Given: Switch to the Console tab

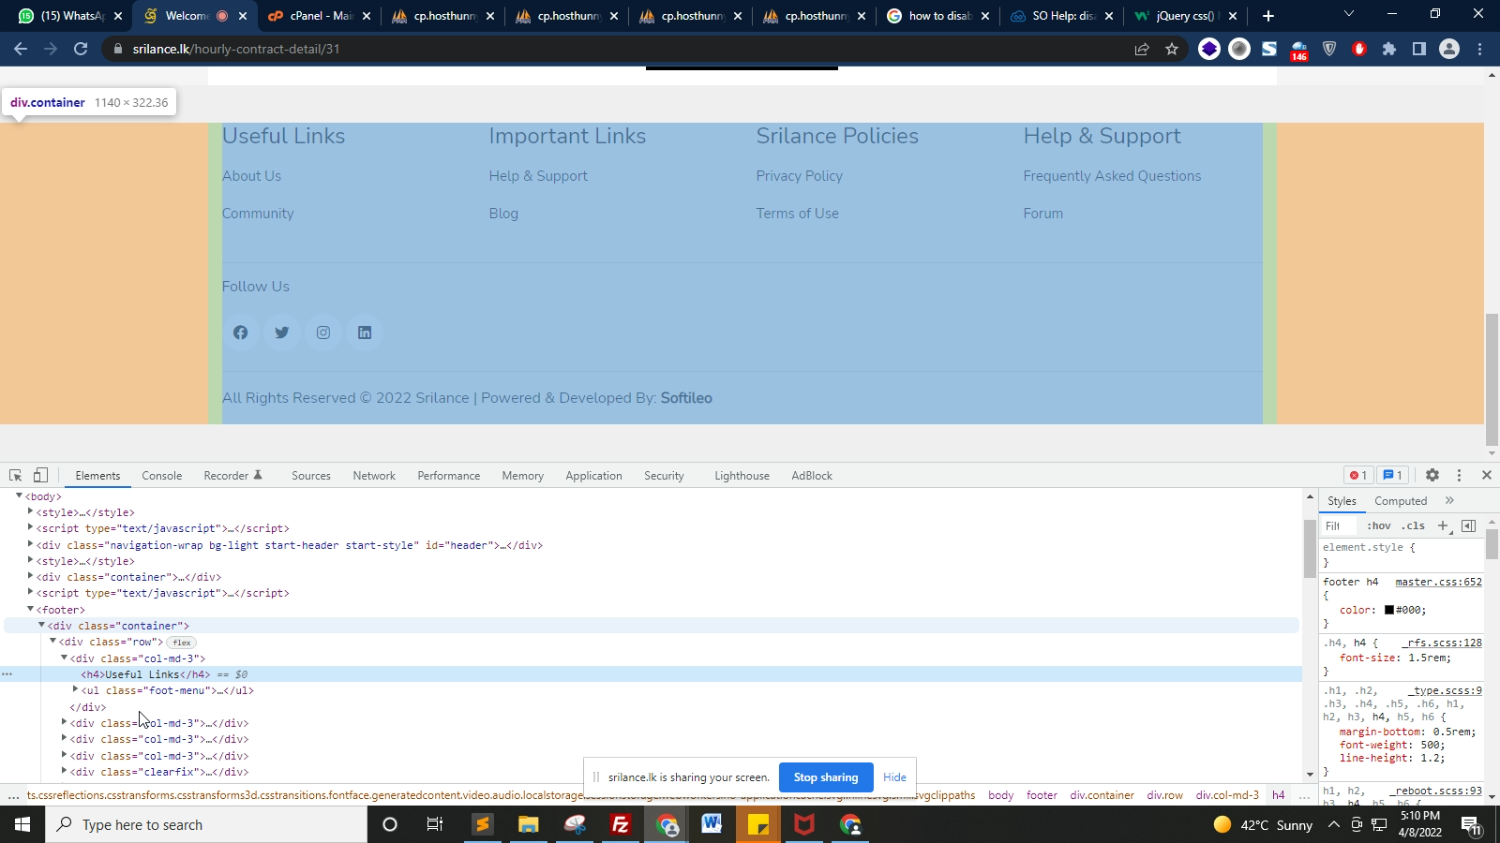Looking at the screenshot, I should pos(161,476).
